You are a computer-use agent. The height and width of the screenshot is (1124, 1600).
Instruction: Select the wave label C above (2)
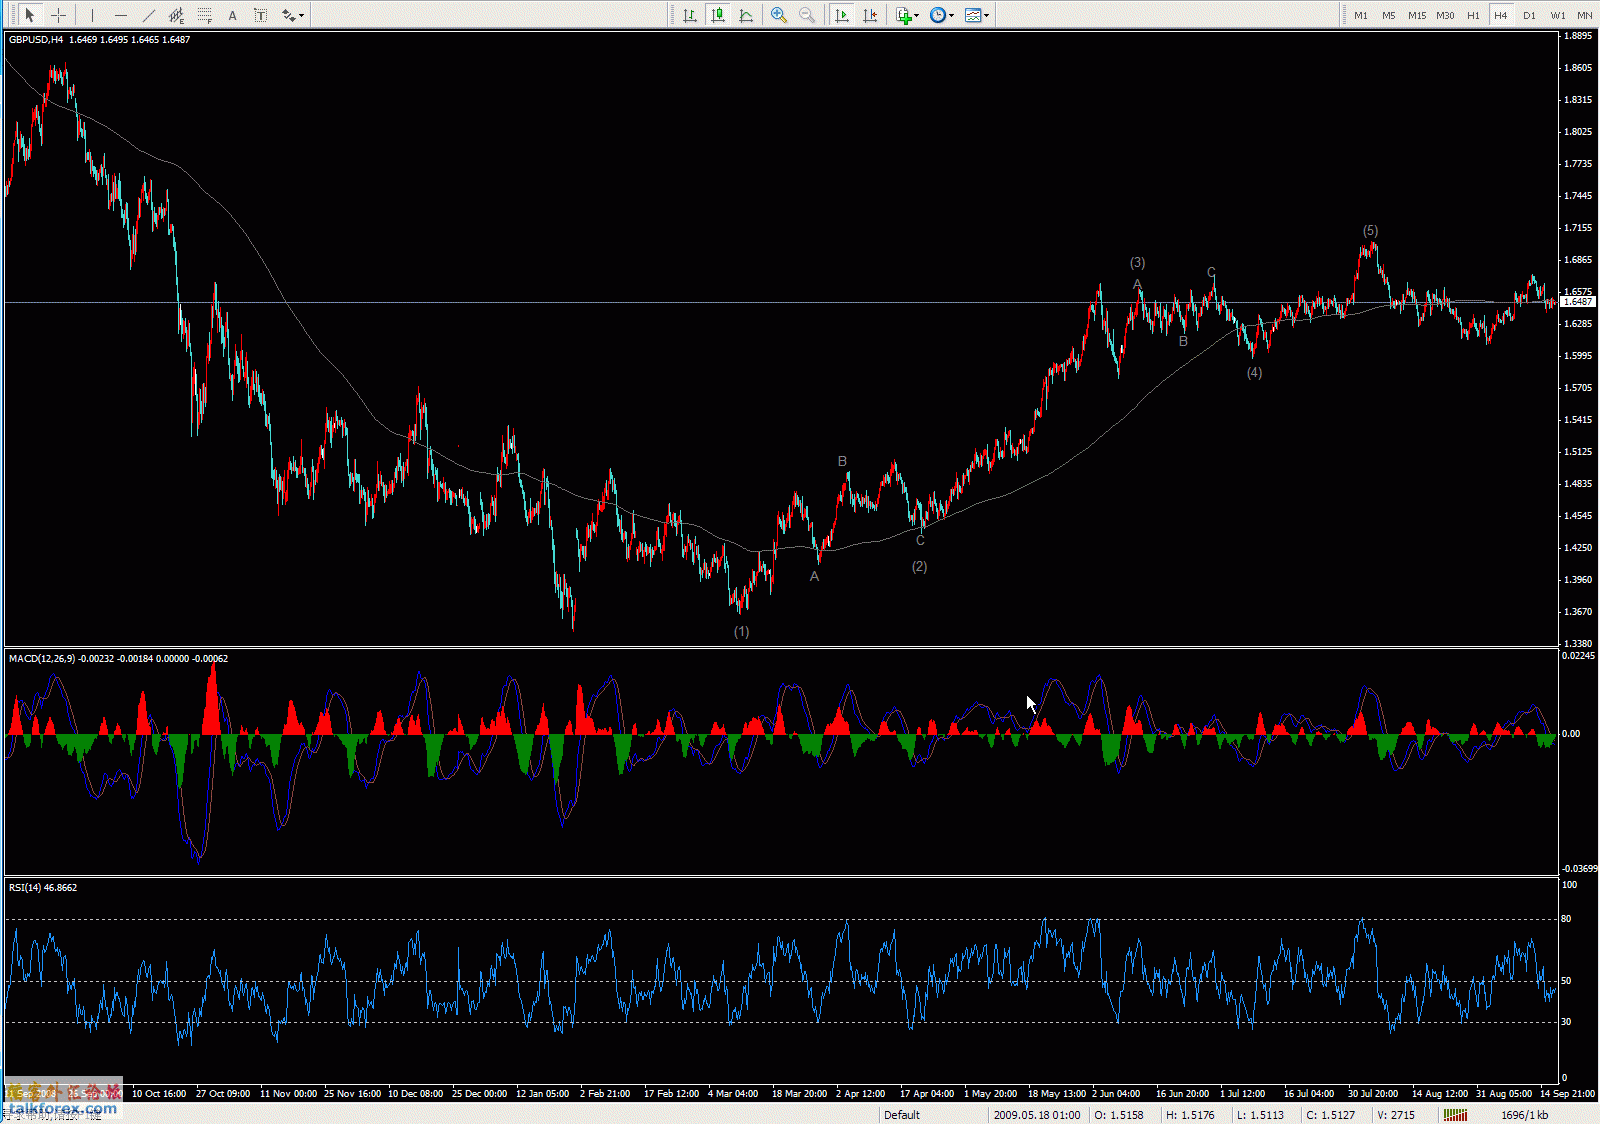coord(920,541)
